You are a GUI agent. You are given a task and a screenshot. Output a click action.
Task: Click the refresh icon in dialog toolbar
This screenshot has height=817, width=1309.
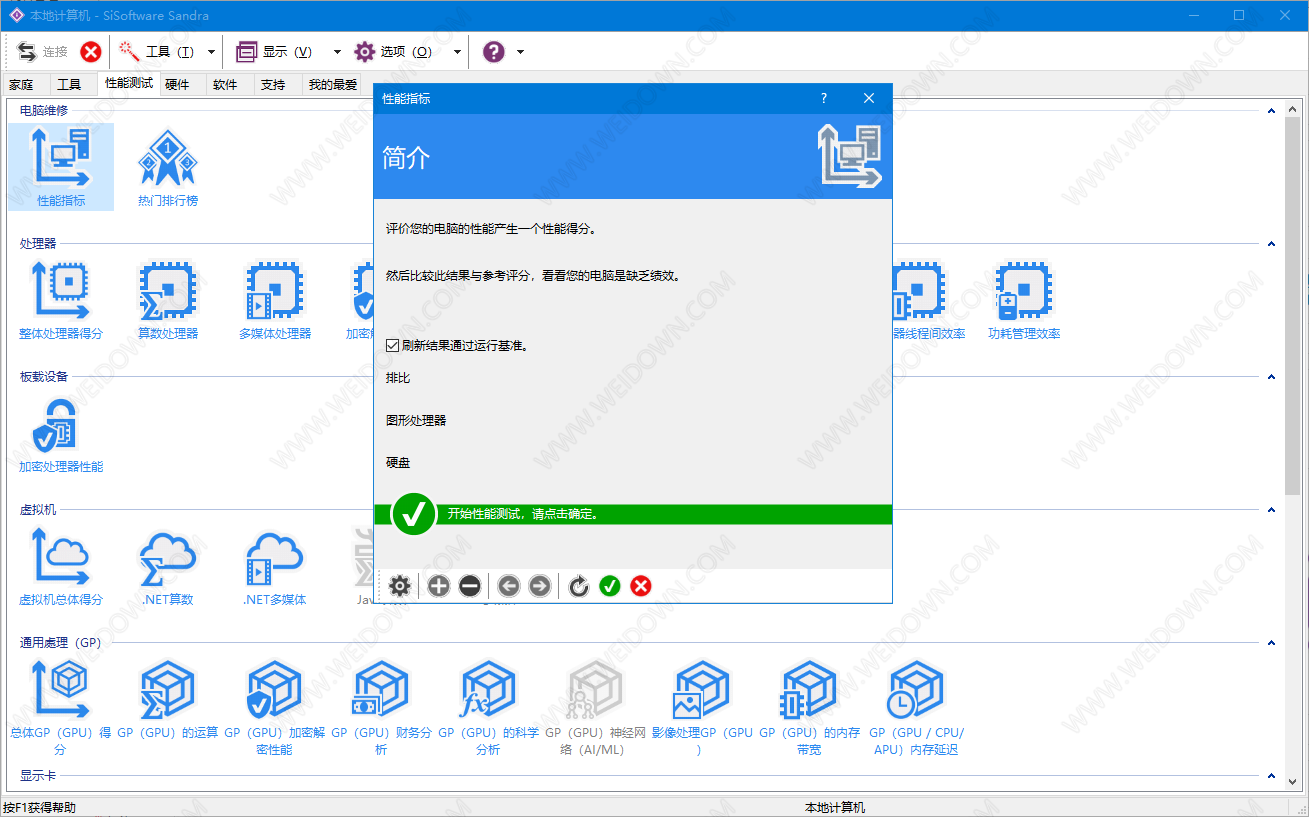pyautogui.click(x=578, y=586)
